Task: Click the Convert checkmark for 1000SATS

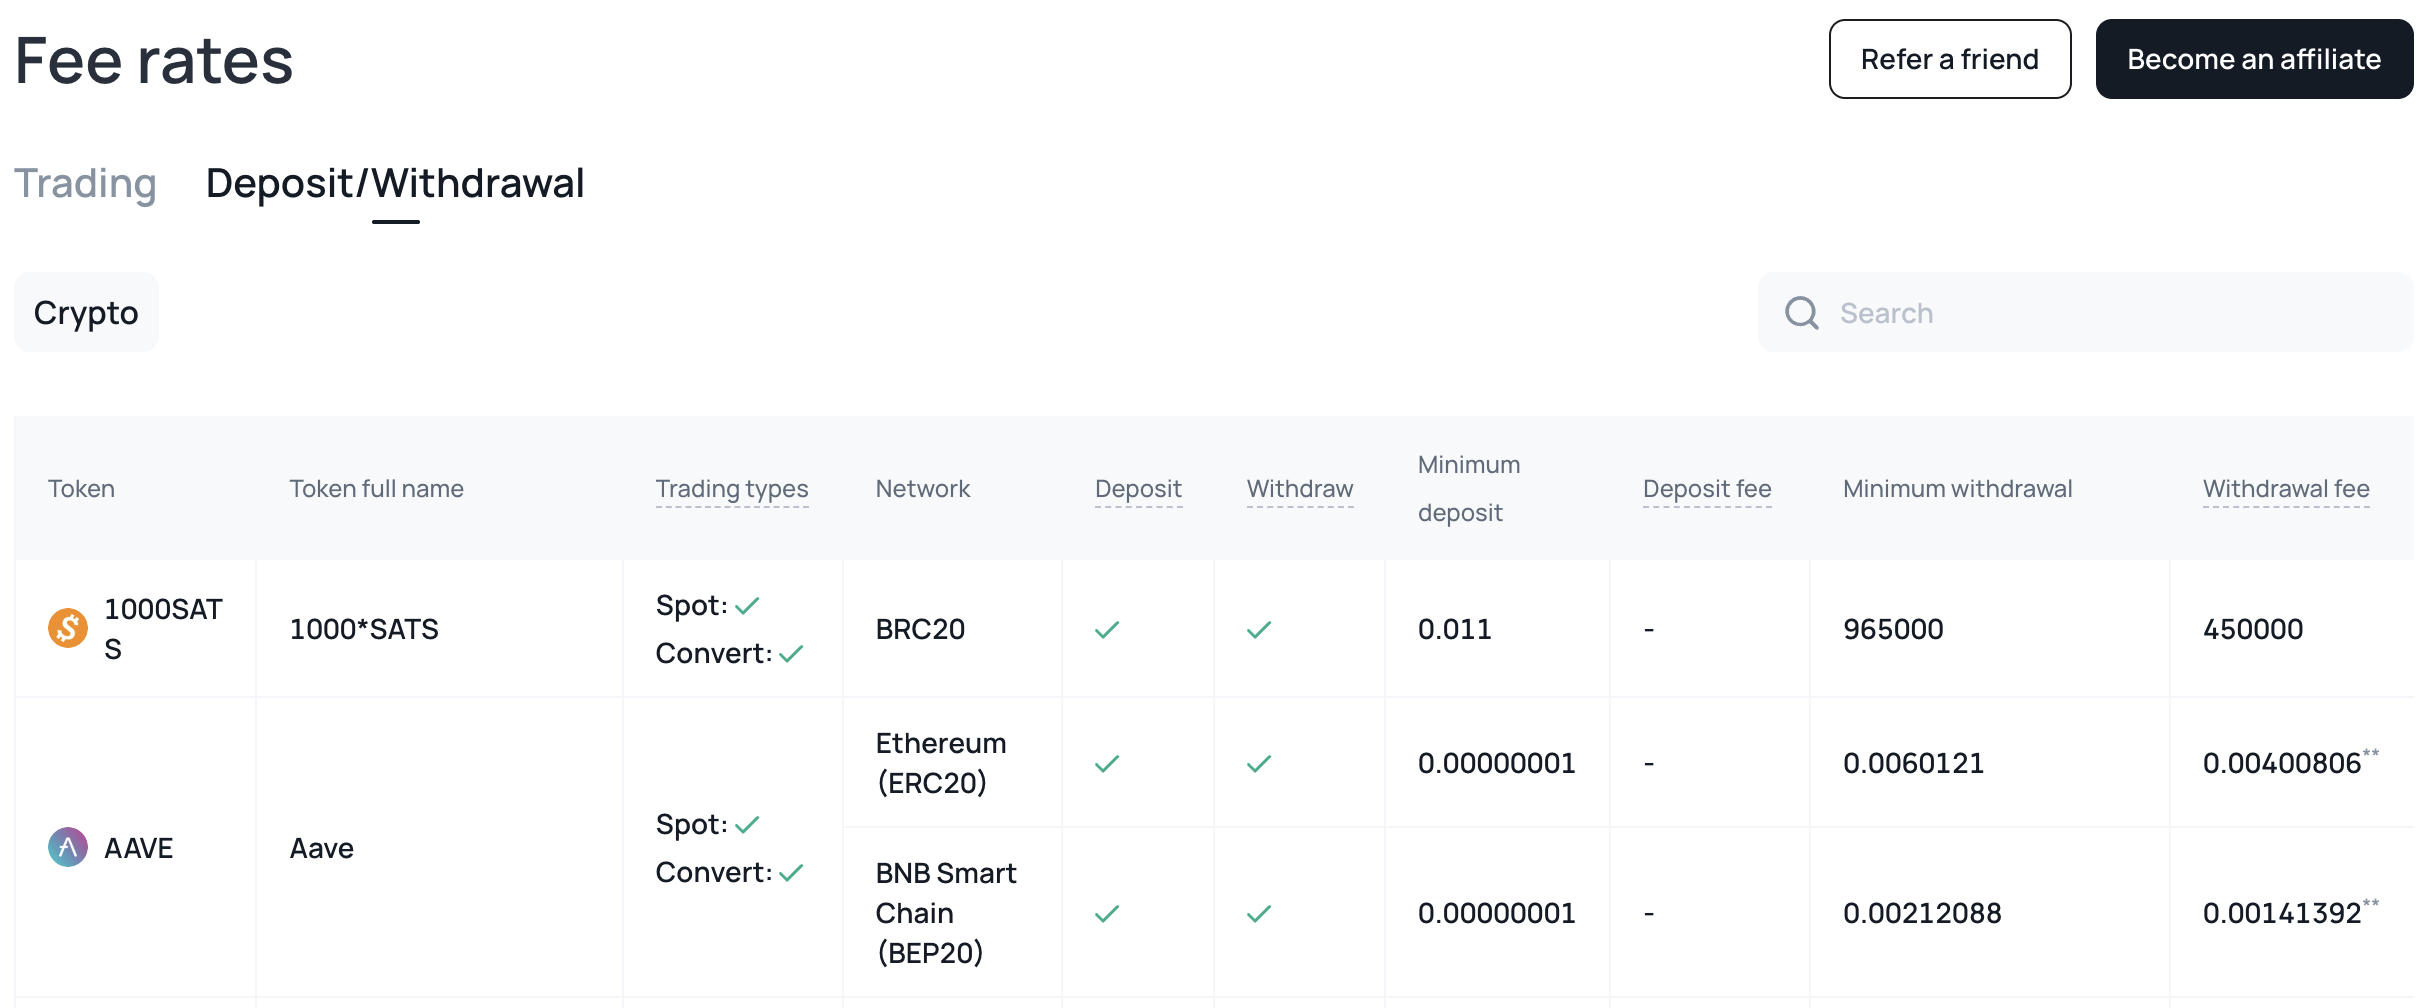Action: click(790, 653)
